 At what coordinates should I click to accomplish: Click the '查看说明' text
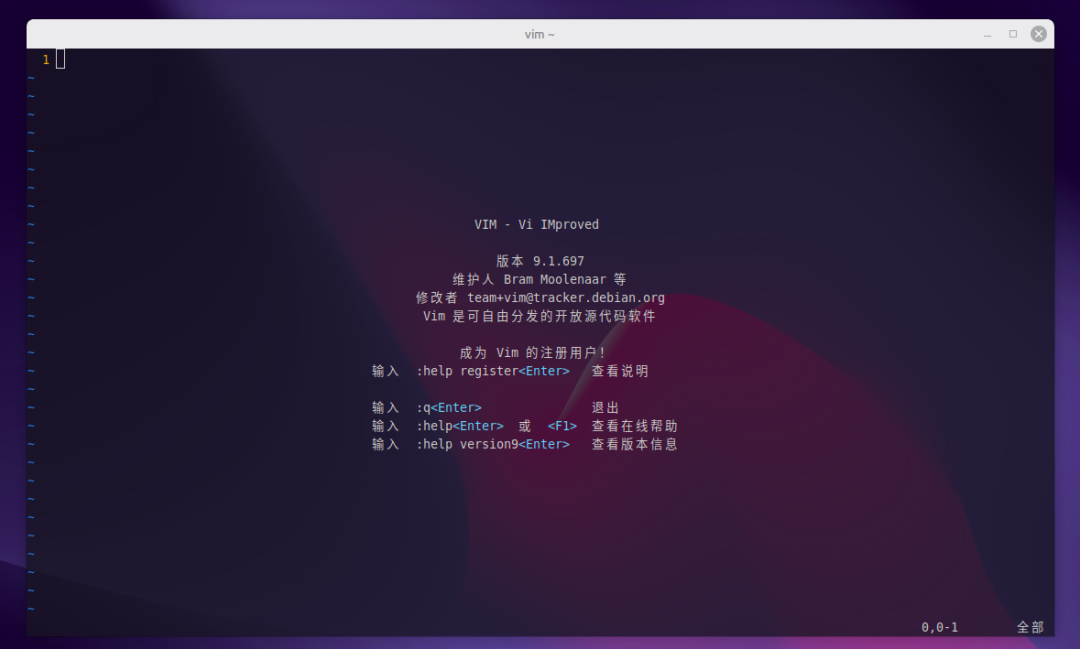620,371
